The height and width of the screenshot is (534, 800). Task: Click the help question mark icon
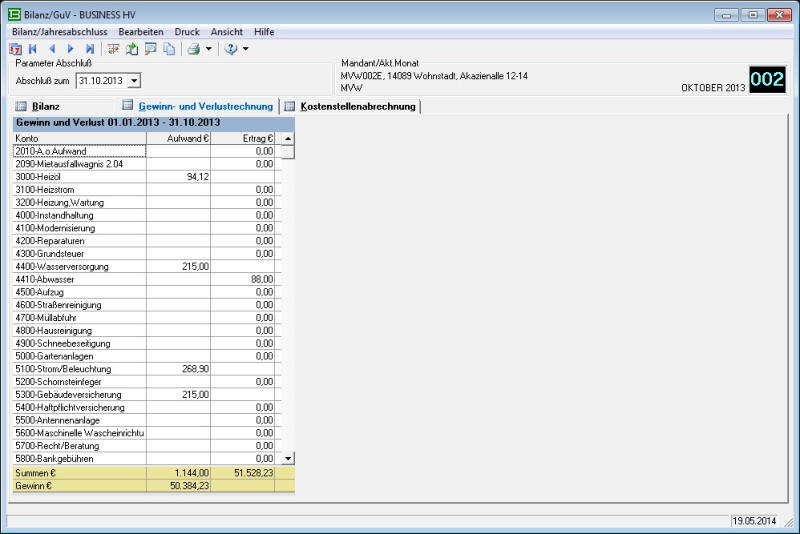pyautogui.click(x=230, y=48)
